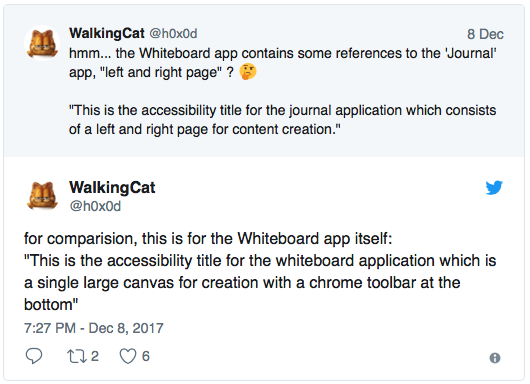Click the reply speech bubble icon
The image size is (530, 384).
[34, 356]
